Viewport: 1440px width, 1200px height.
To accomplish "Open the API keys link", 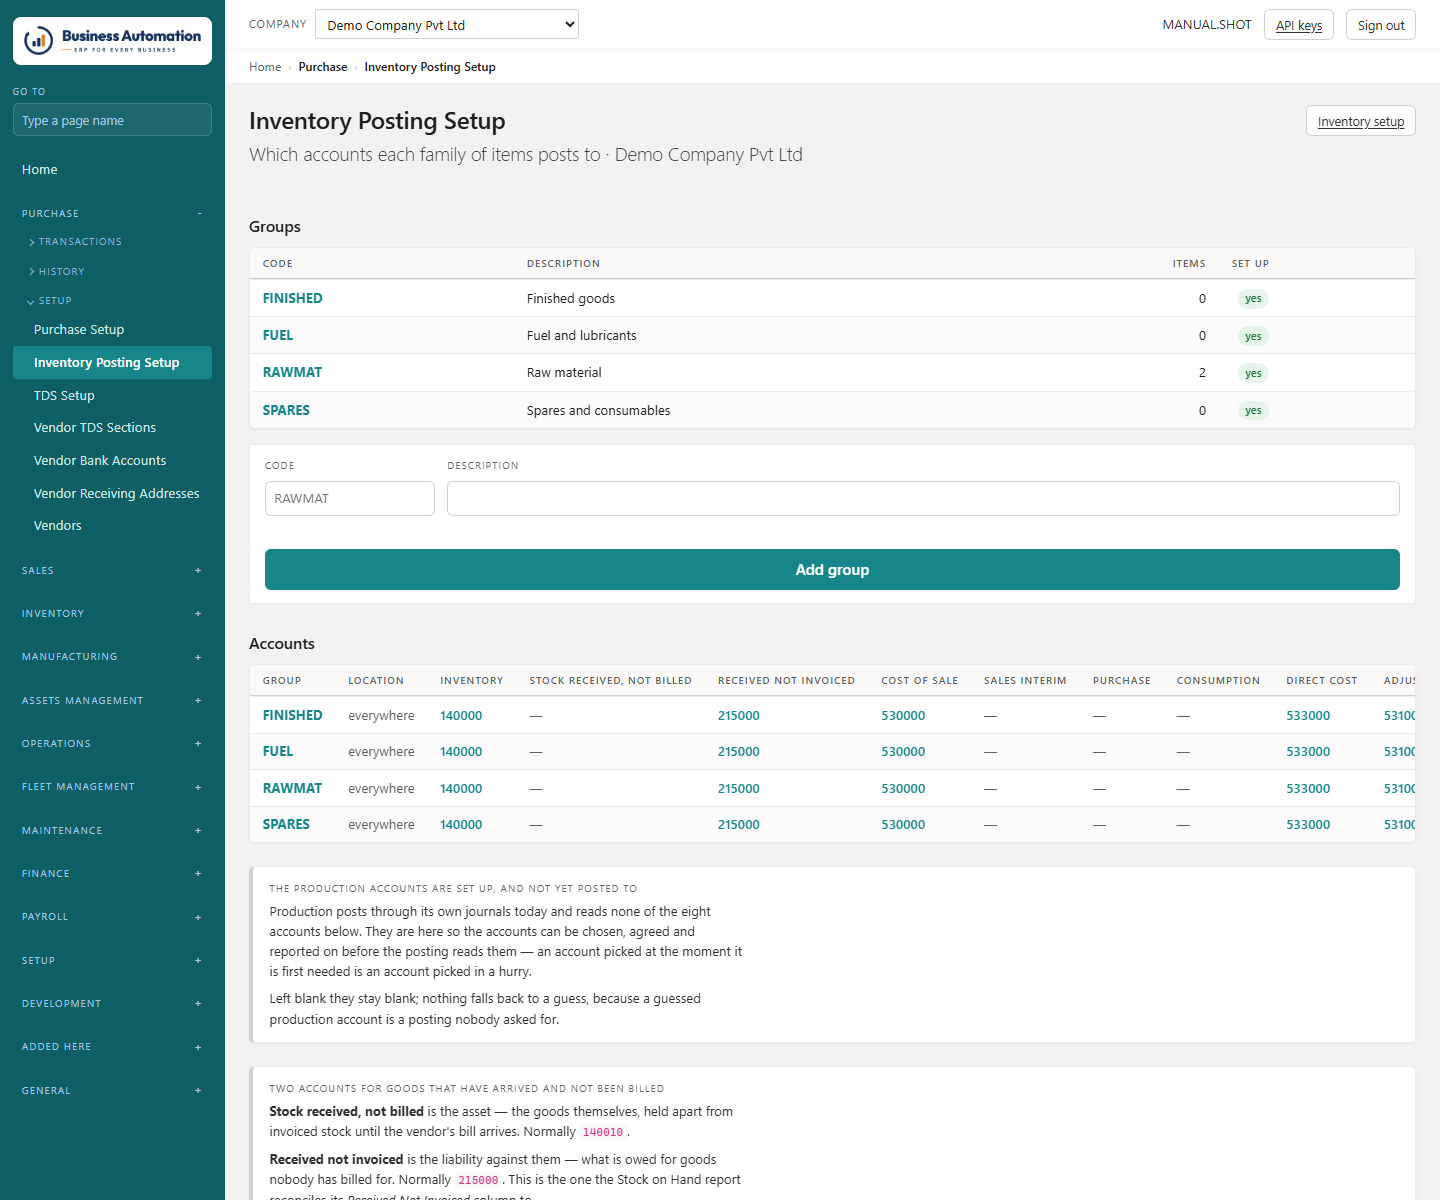I will [1299, 25].
